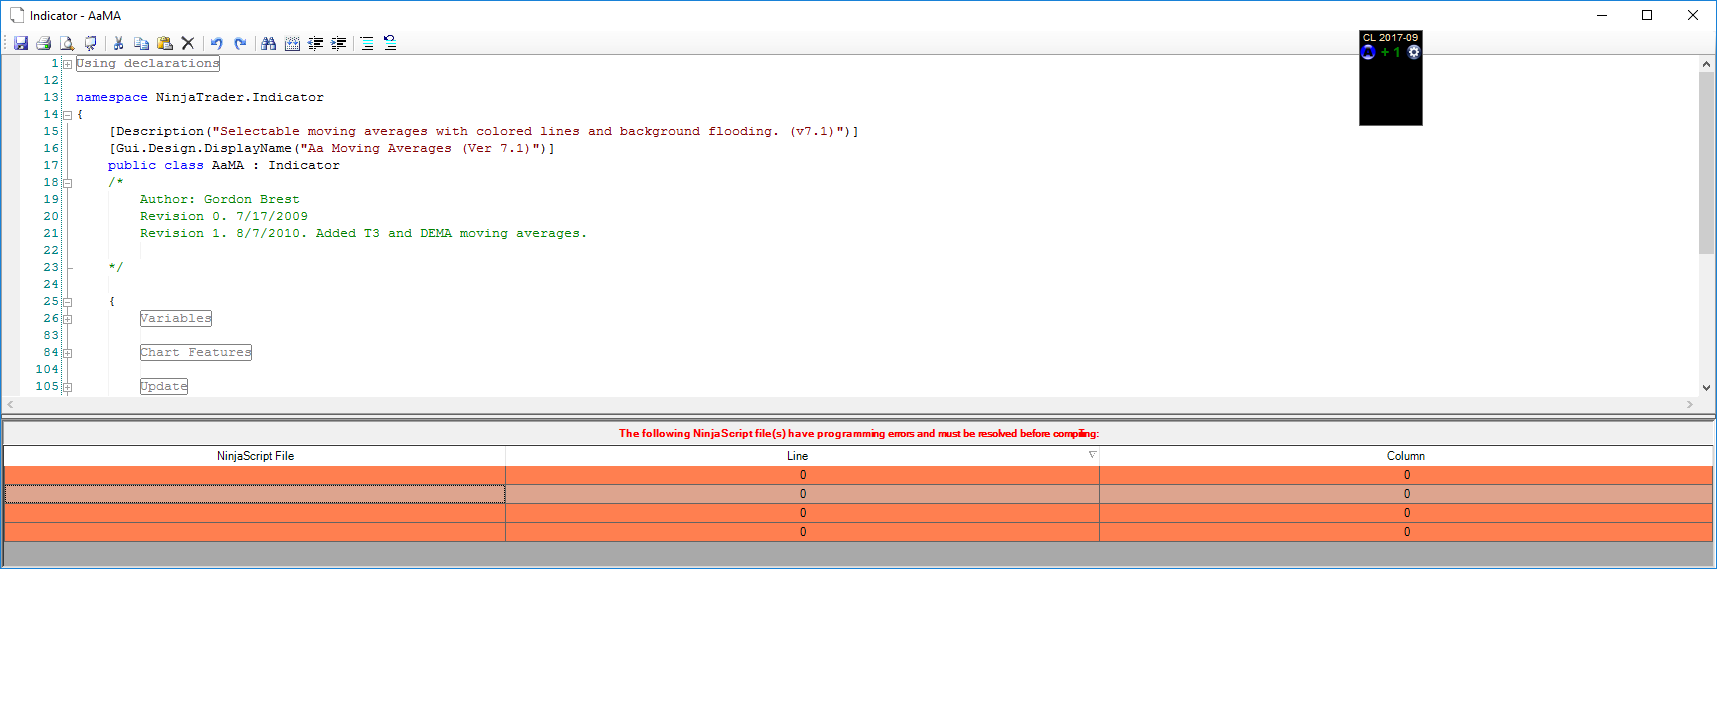Click horizontal scroll right arrow in editor
The width and height of the screenshot is (1717, 720).
click(x=1690, y=405)
